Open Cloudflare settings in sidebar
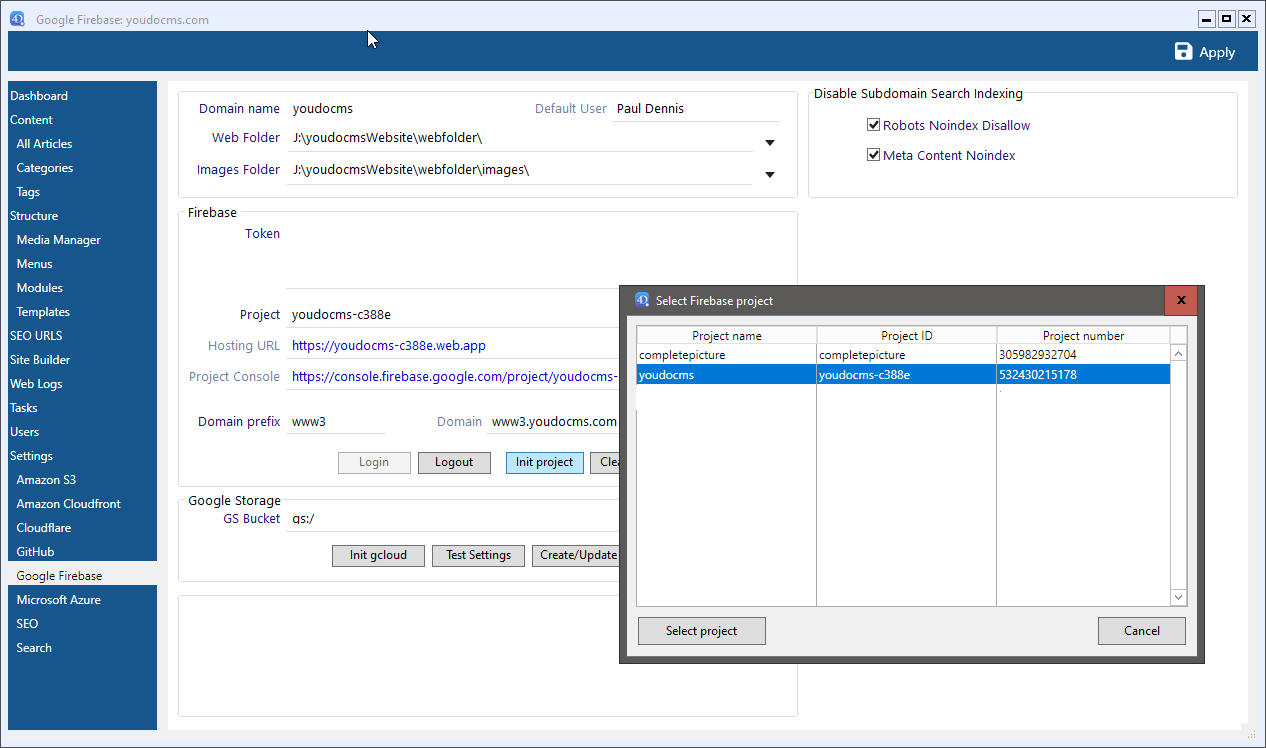Viewport: 1266px width, 748px height. (x=43, y=528)
